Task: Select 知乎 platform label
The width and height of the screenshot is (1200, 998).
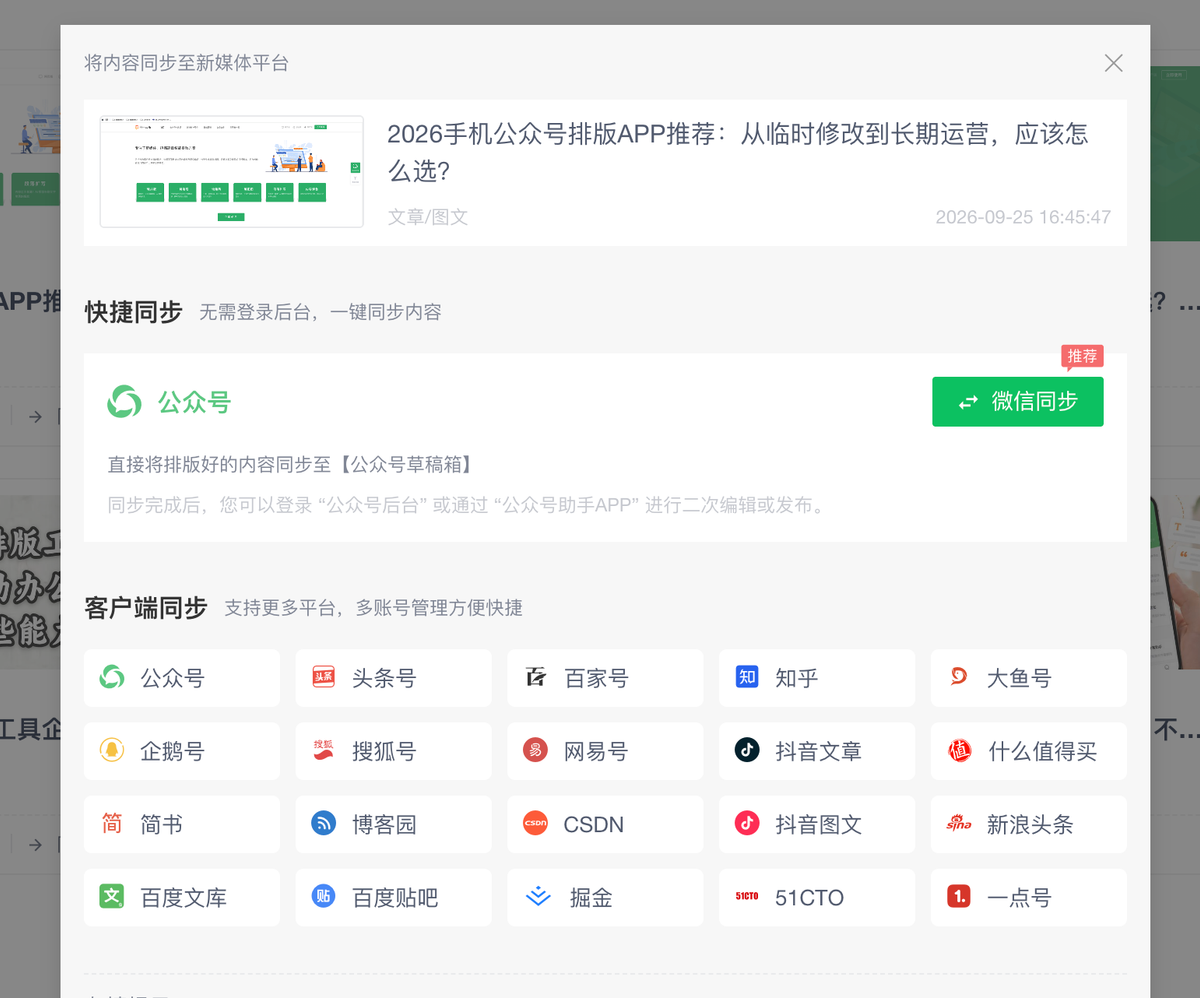Action: pyautogui.click(x=797, y=678)
